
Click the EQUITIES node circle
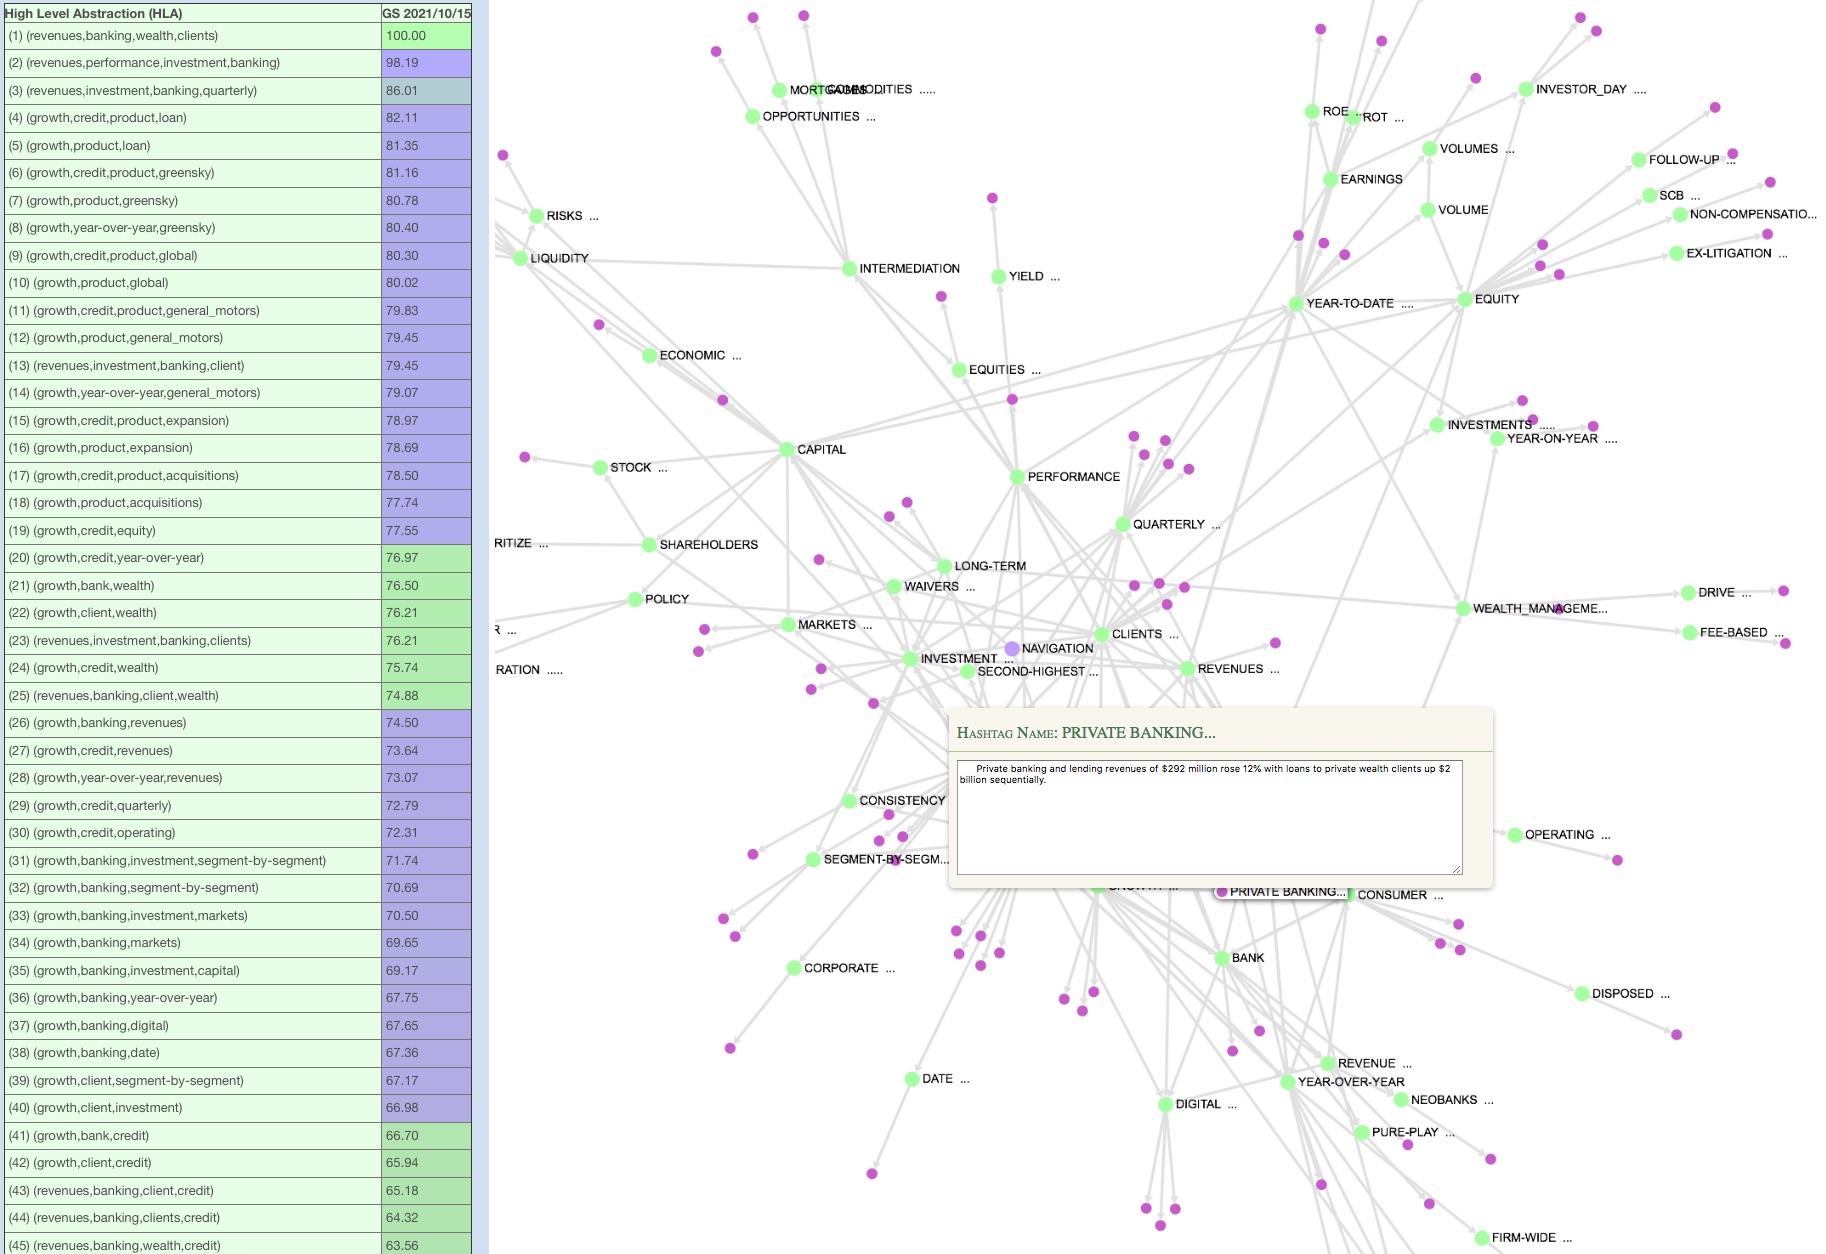959,370
